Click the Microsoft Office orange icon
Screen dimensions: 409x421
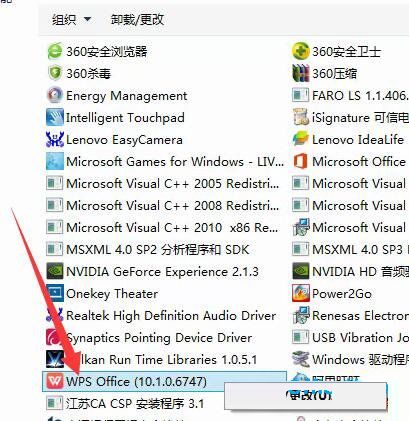[300, 161]
